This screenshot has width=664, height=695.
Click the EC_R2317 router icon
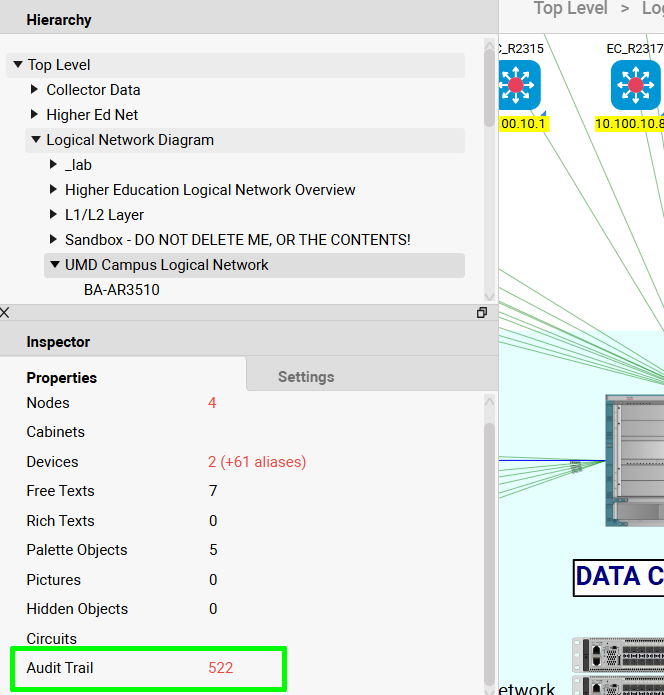[636, 86]
